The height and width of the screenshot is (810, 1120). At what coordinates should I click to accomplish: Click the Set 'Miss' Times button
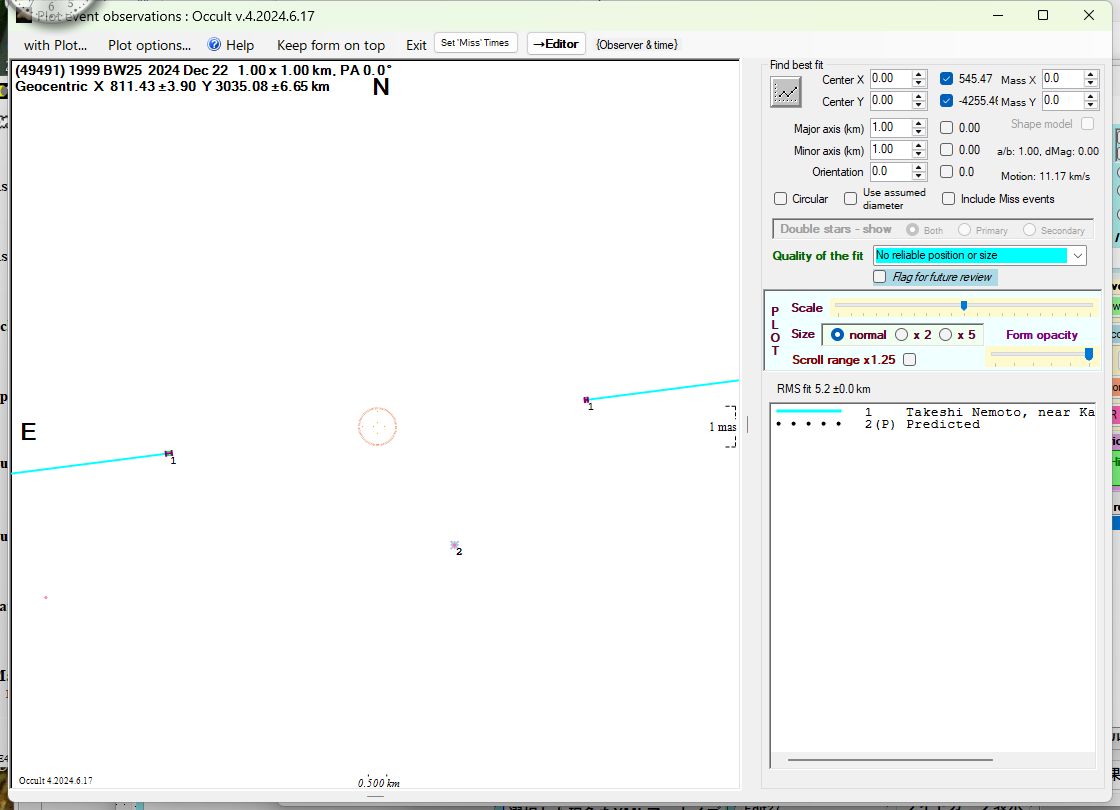476,43
